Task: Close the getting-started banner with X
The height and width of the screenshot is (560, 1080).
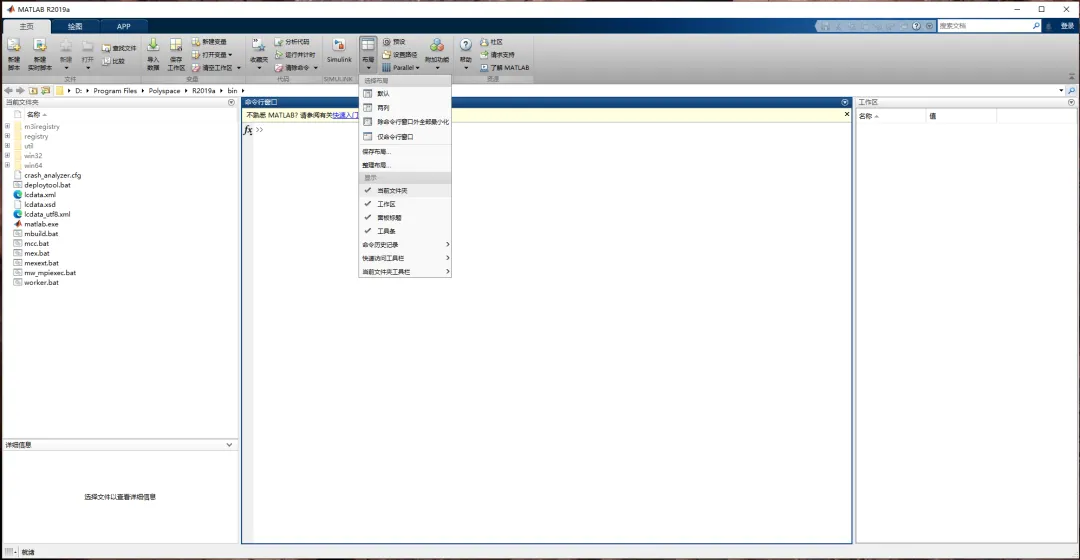Action: [847, 114]
